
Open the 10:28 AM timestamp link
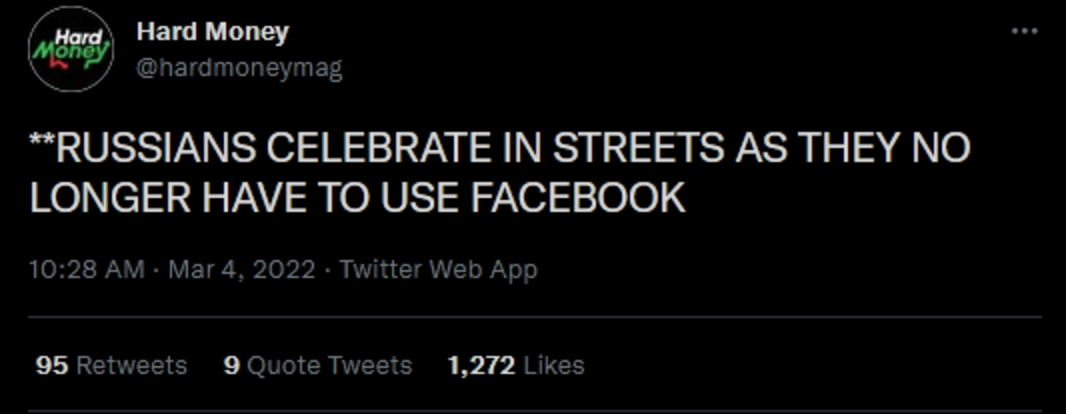[x=88, y=270]
